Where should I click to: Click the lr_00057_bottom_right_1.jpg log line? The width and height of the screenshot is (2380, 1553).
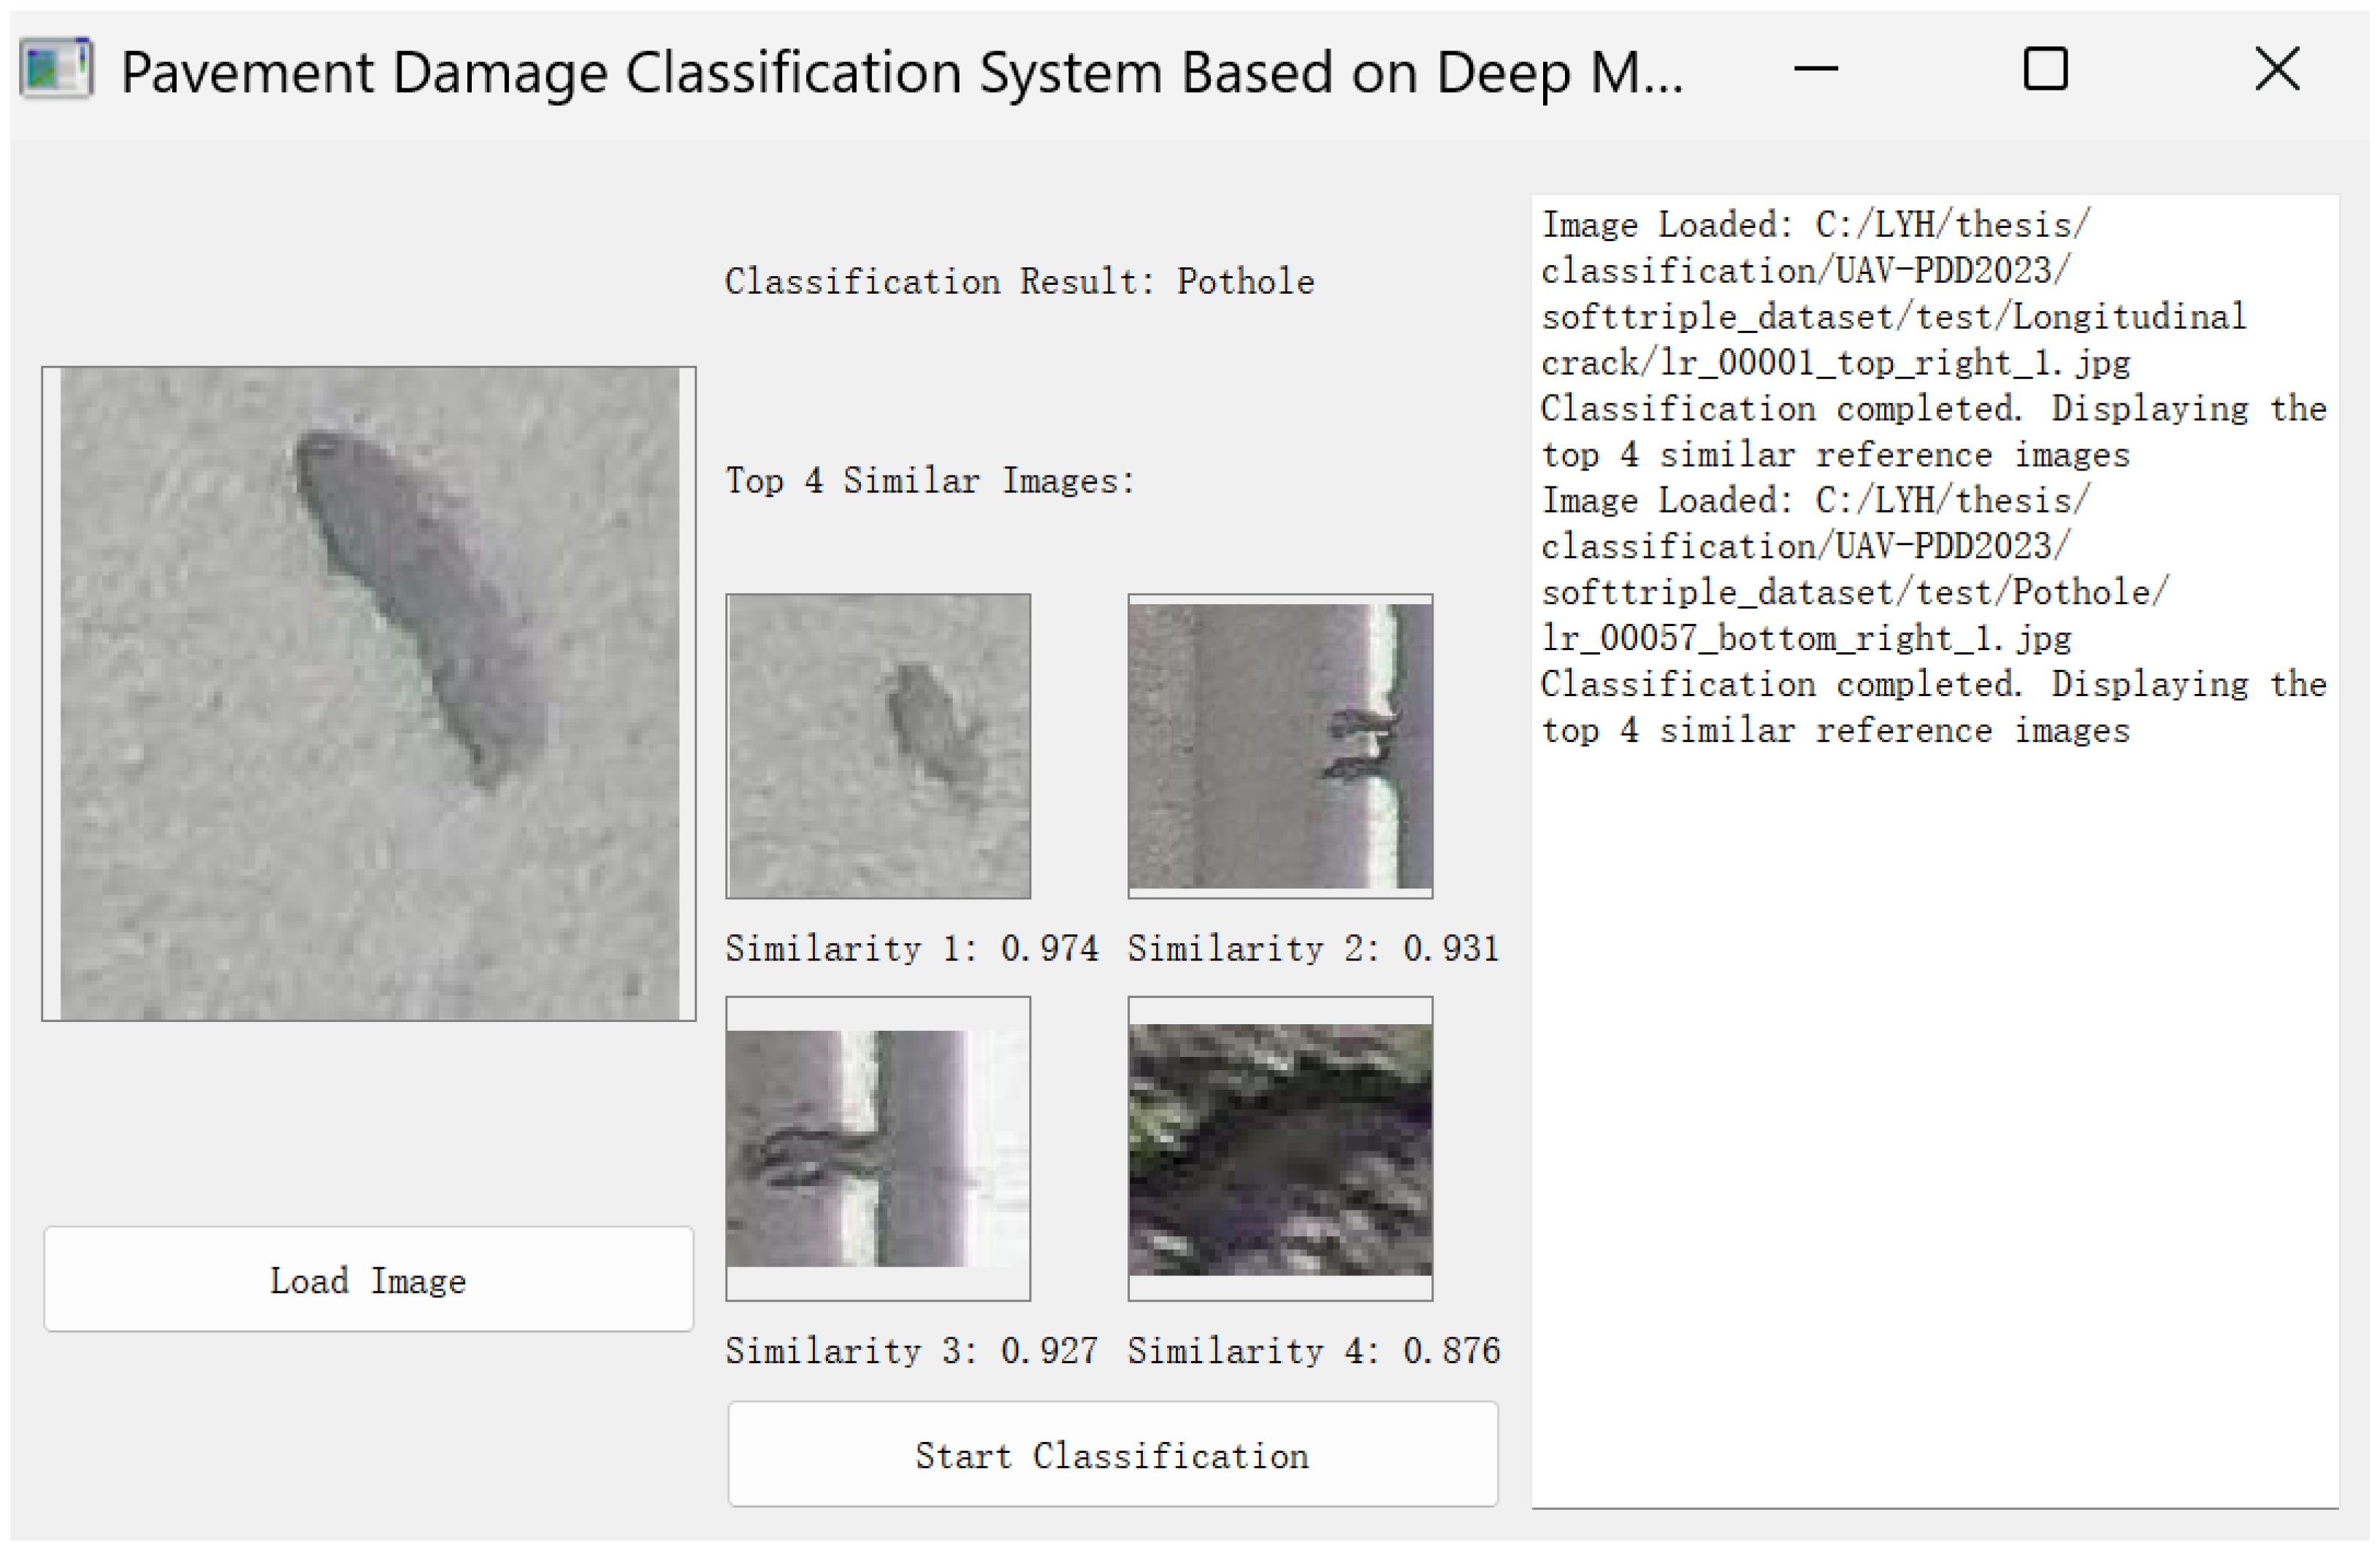[x=1805, y=638]
